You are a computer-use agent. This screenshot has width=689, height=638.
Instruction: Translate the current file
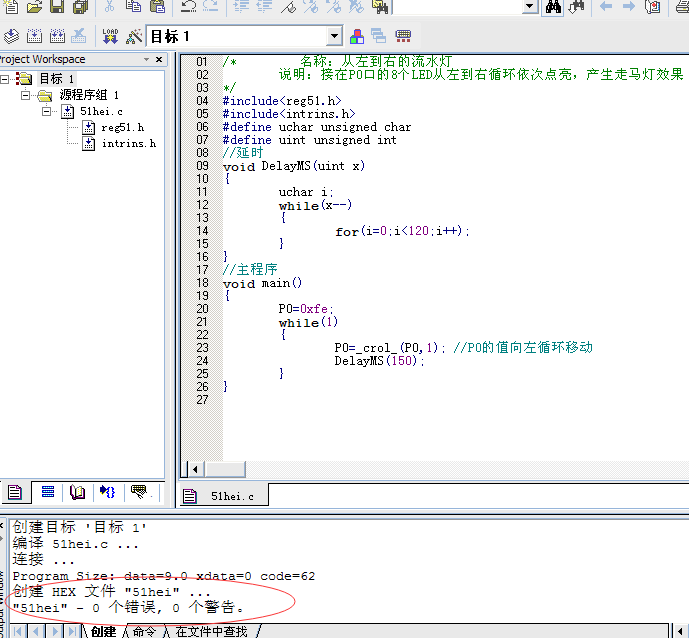pyautogui.click(x=11, y=36)
